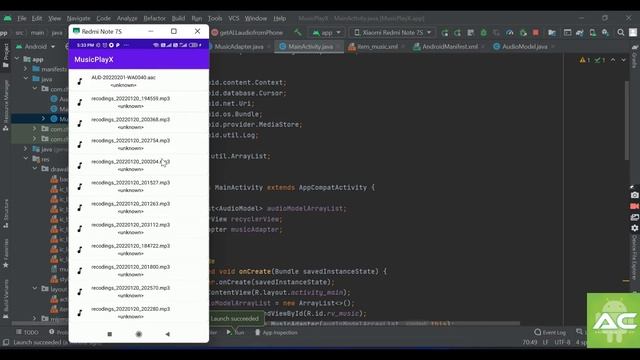Open the VCS menu
Image resolution: width=640 pixels, height=360 pixels.
234,18
